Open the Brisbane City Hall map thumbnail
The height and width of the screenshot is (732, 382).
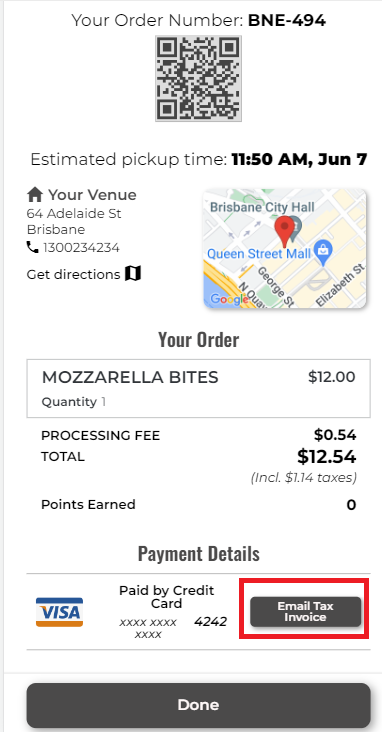click(x=285, y=248)
